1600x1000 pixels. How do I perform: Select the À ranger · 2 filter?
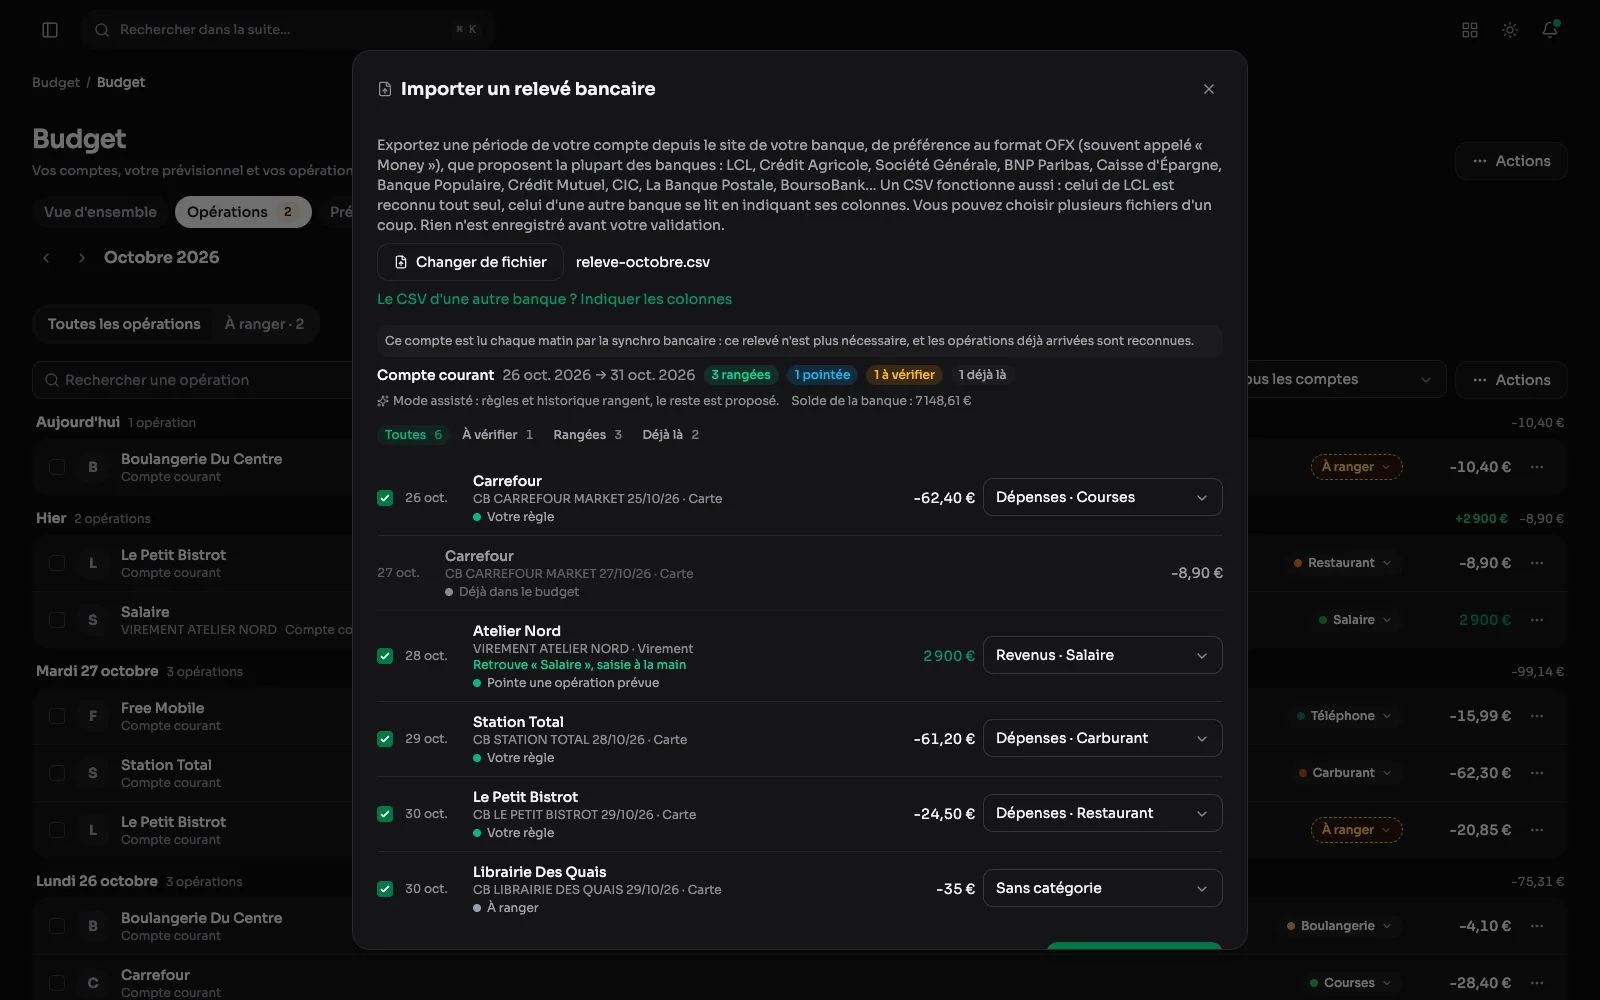264,324
